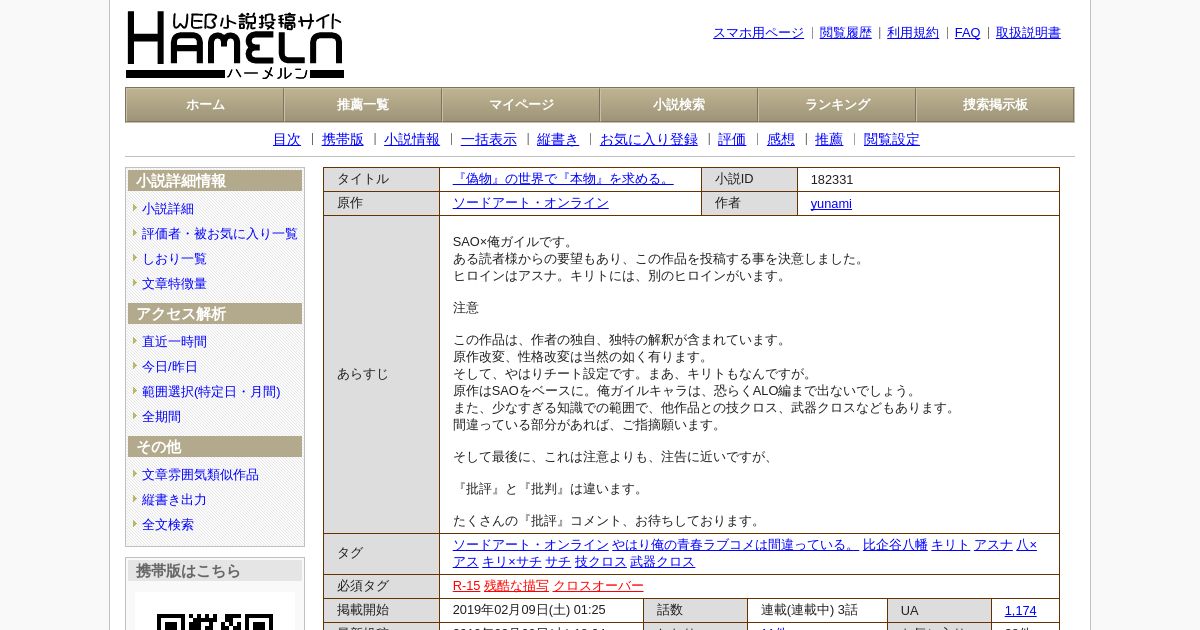This screenshot has height=630, width=1200.
Task: Open 小説詳細 in sidebar
Action: click(x=168, y=209)
